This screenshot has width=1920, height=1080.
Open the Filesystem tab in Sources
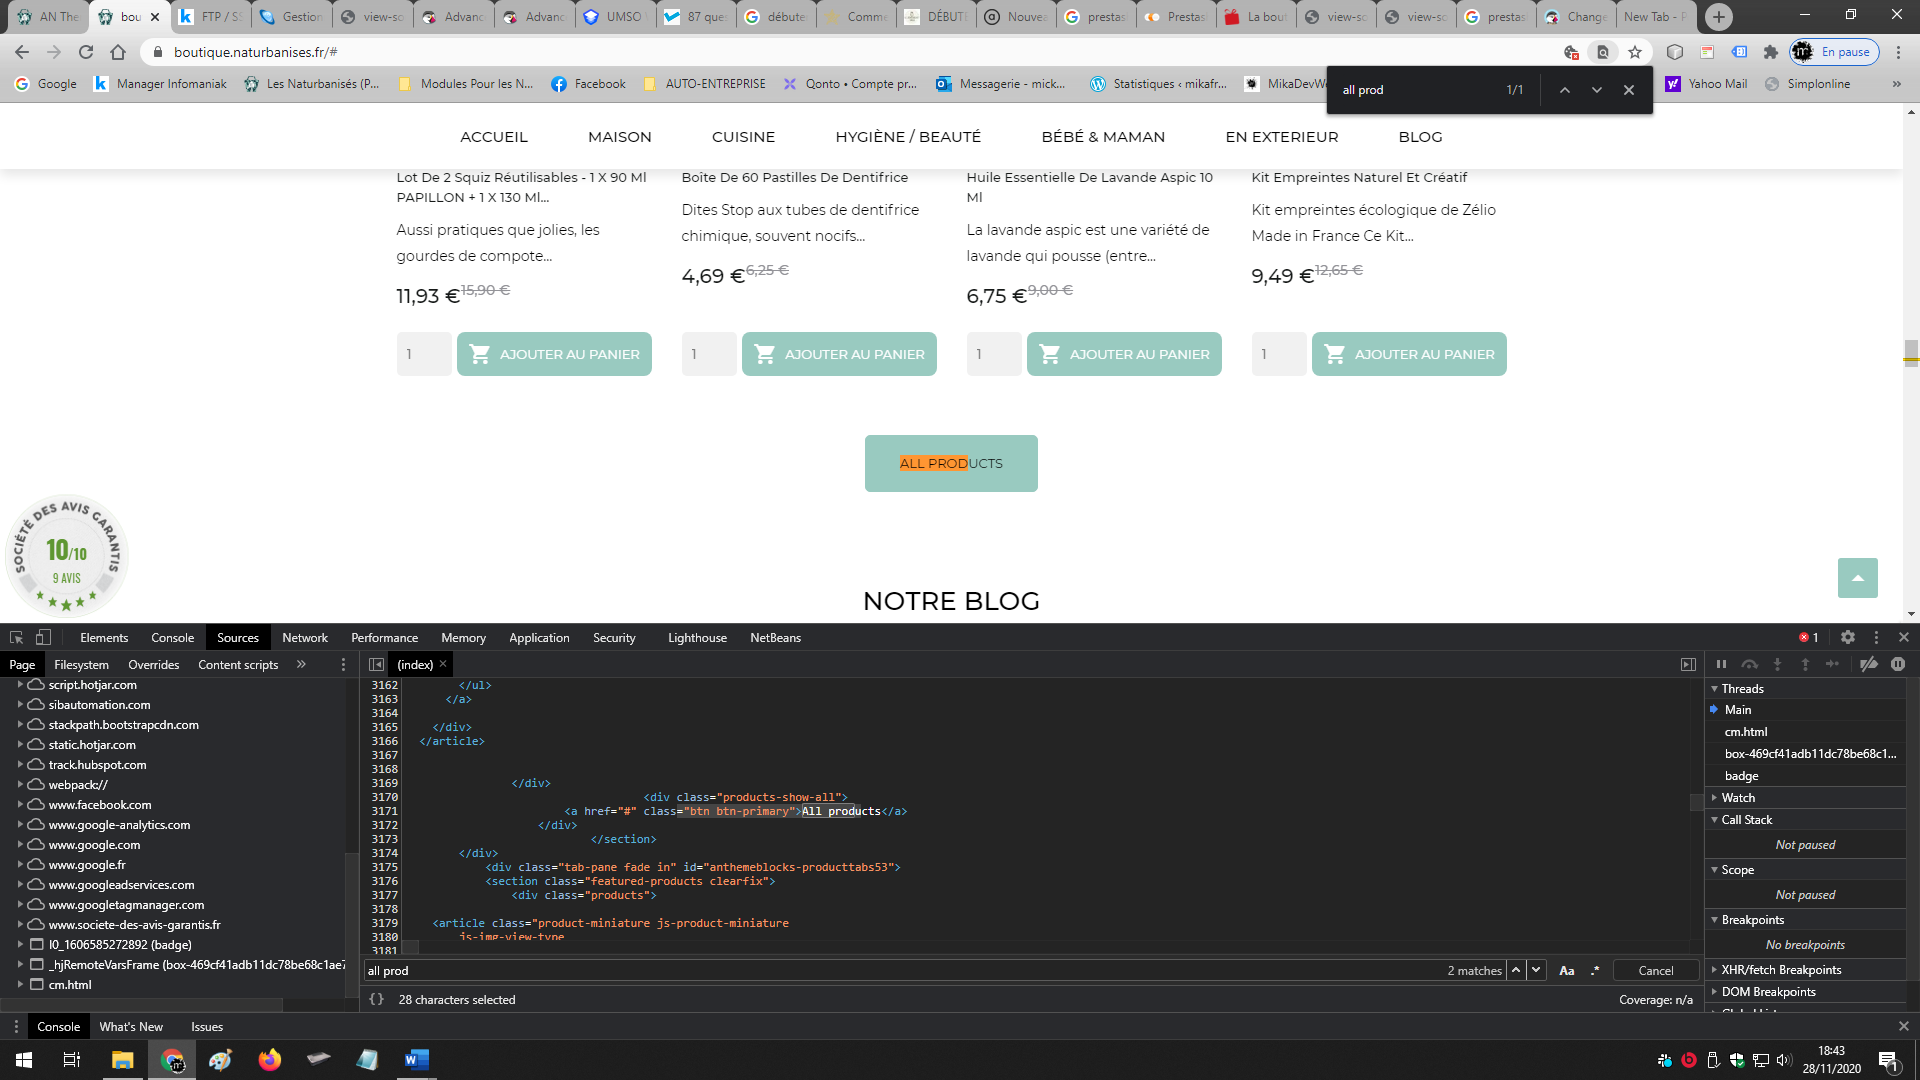(x=81, y=664)
